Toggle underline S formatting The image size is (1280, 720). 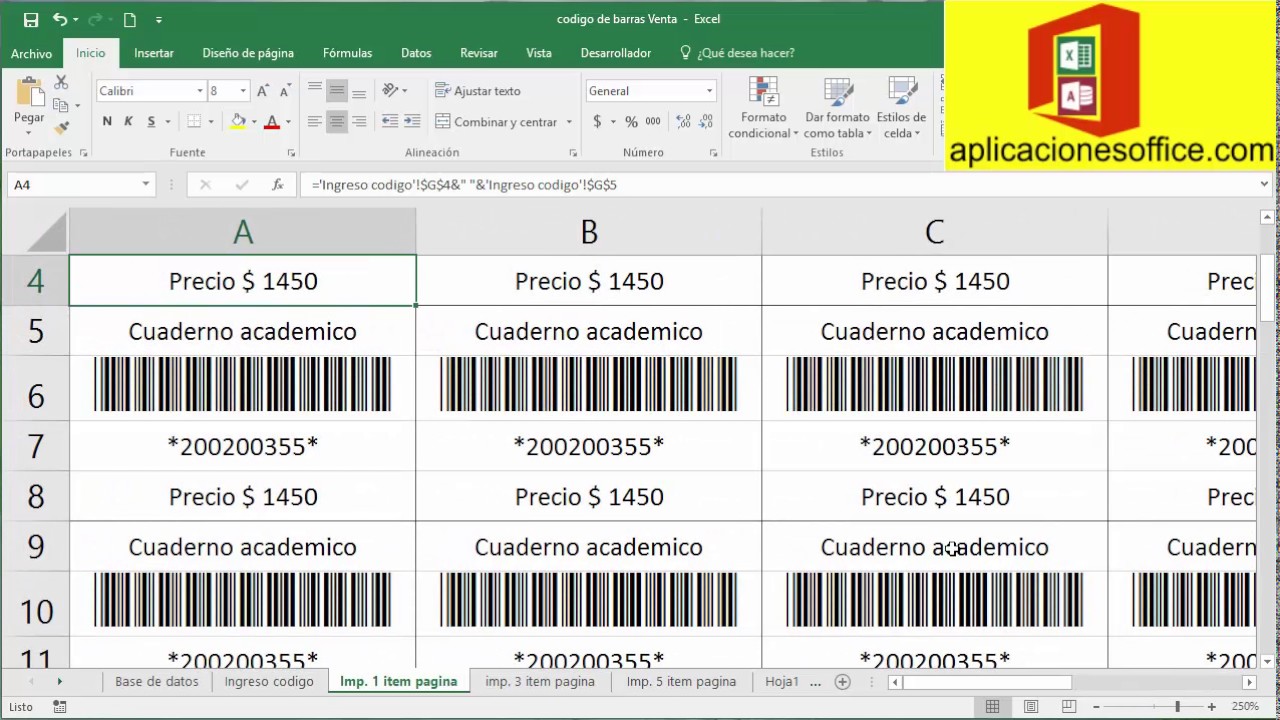151,121
